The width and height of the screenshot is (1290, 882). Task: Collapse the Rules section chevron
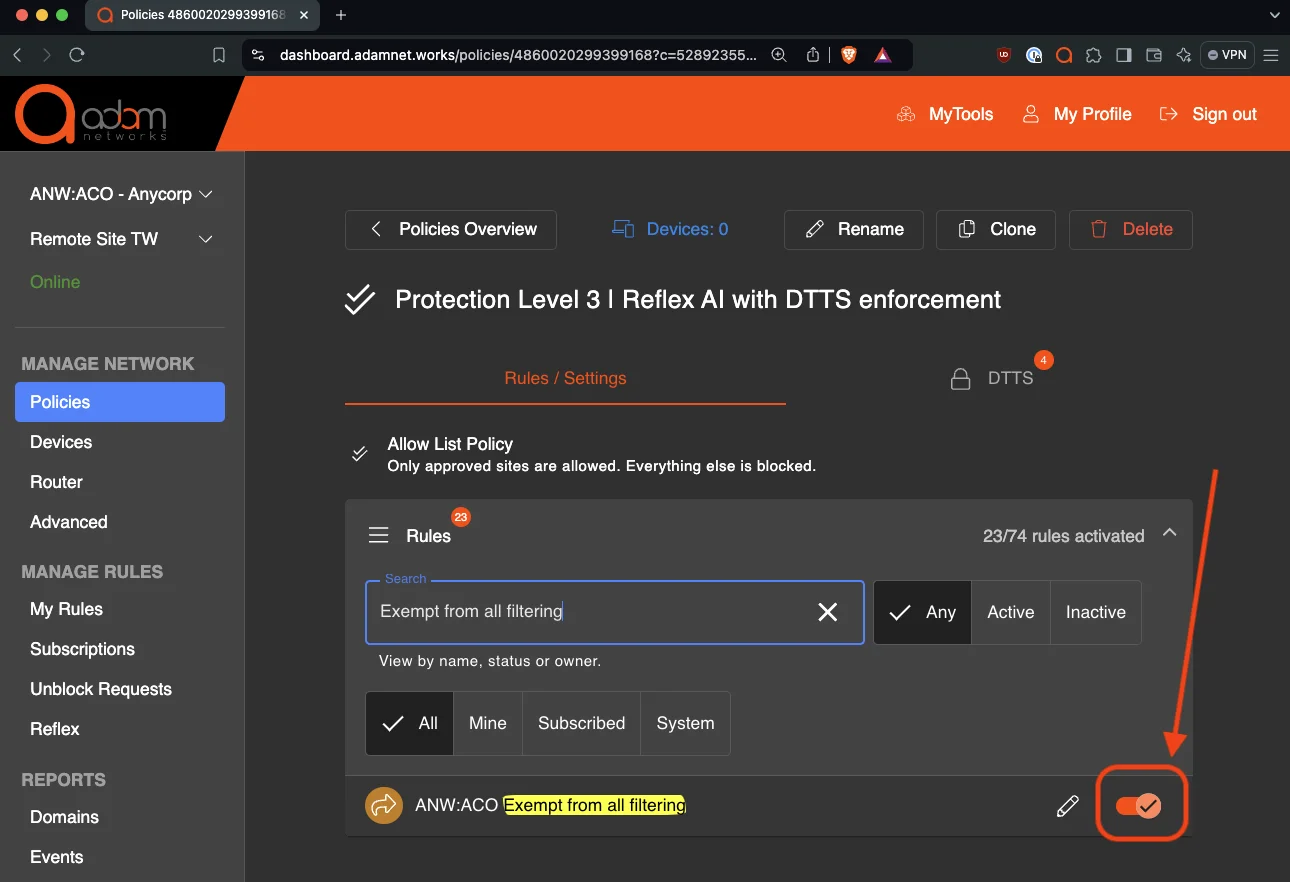click(x=1169, y=534)
